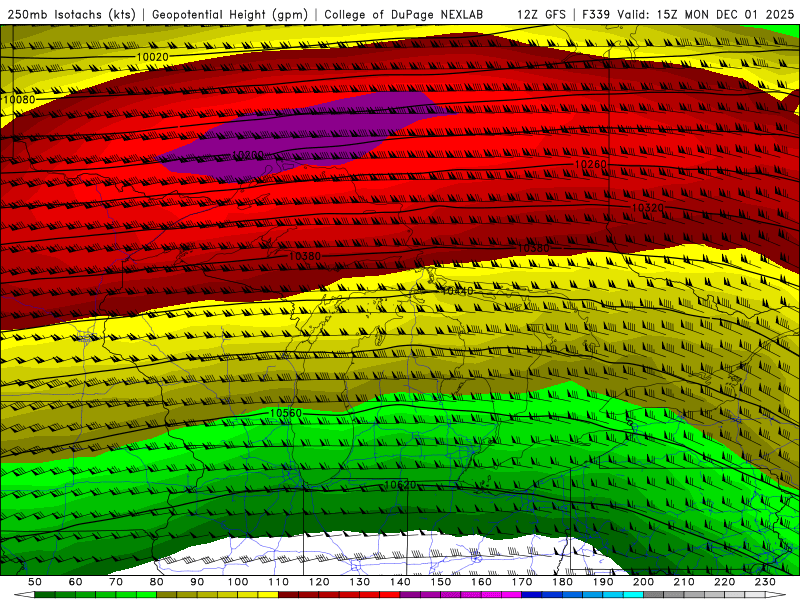Click the 180 value on the color scale
The height and width of the screenshot is (600, 800).
click(562, 582)
